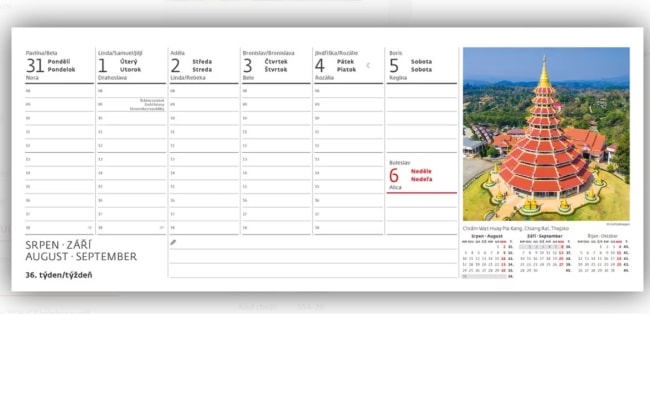Screen dimensions: 650x395
Task: Click the highlighted week row in September mini calendar
Action: coord(541,247)
